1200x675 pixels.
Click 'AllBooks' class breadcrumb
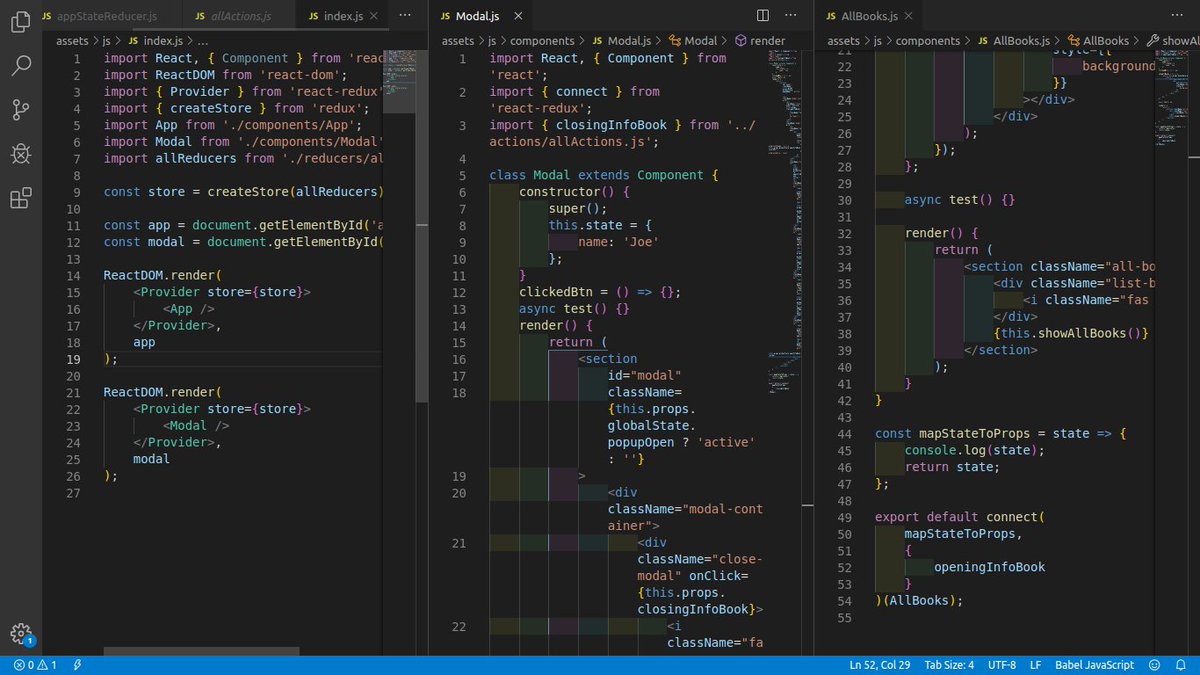pyautogui.click(x=1104, y=41)
